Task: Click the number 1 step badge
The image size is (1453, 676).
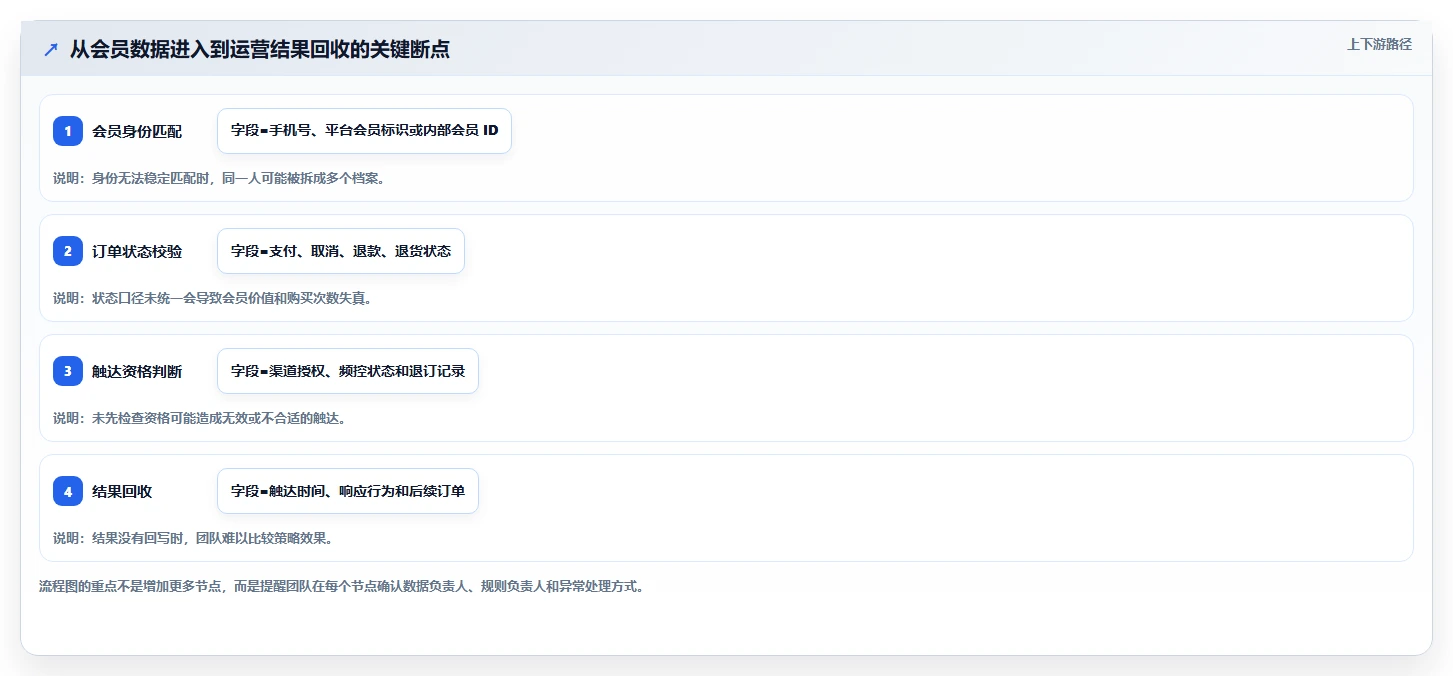Action: click(68, 131)
